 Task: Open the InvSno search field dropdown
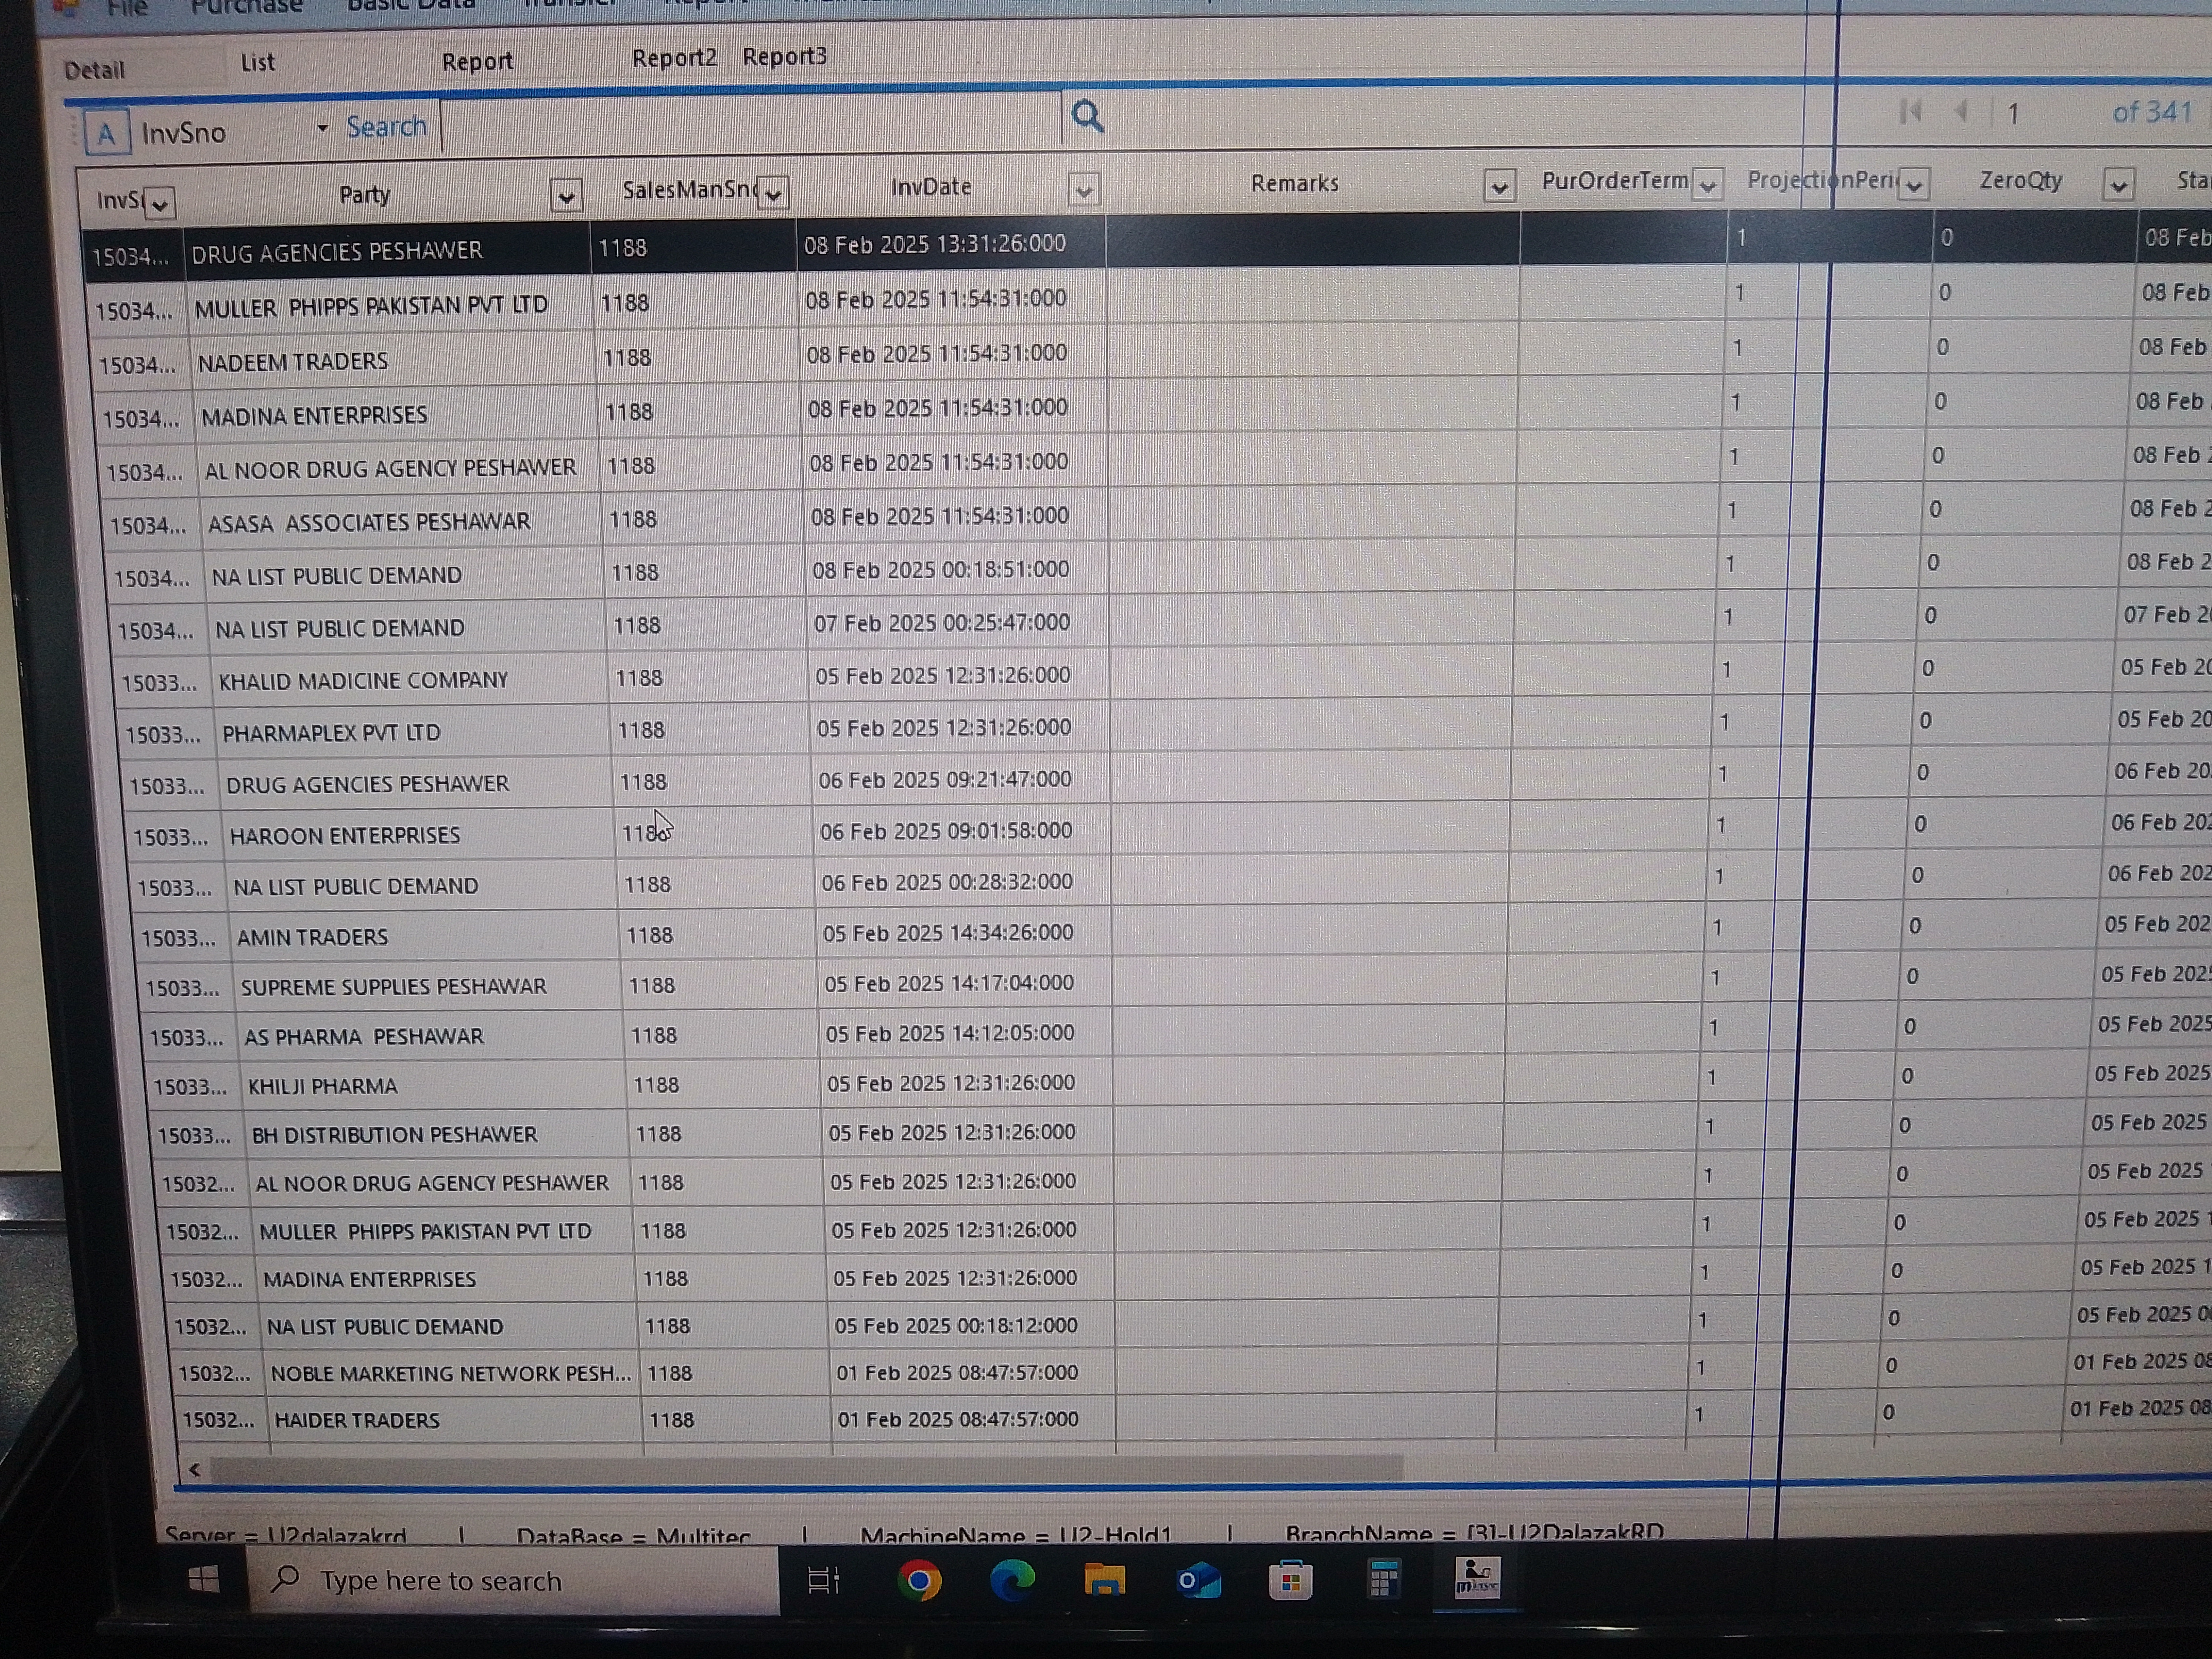pos(322,128)
